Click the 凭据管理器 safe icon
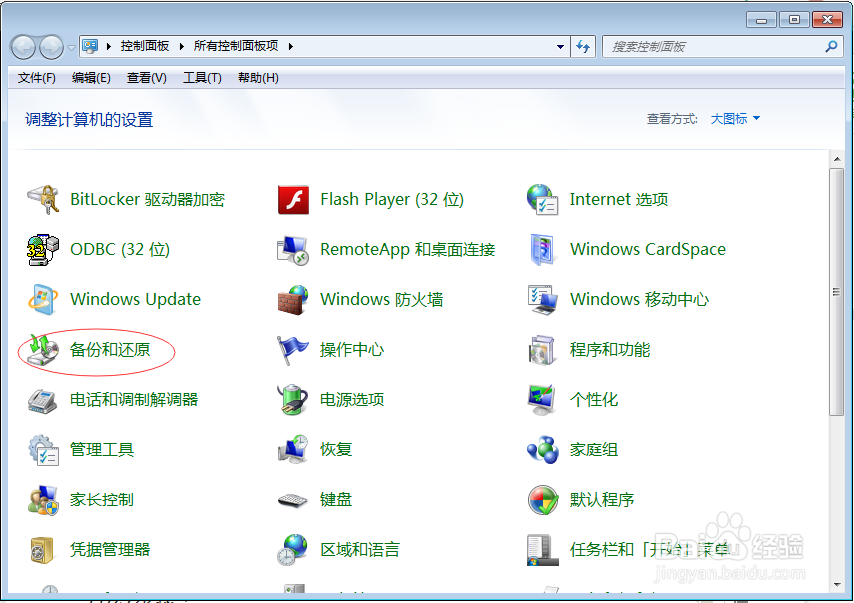Viewport: 854px width, 603px height. pyautogui.click(x=43, y=550)
